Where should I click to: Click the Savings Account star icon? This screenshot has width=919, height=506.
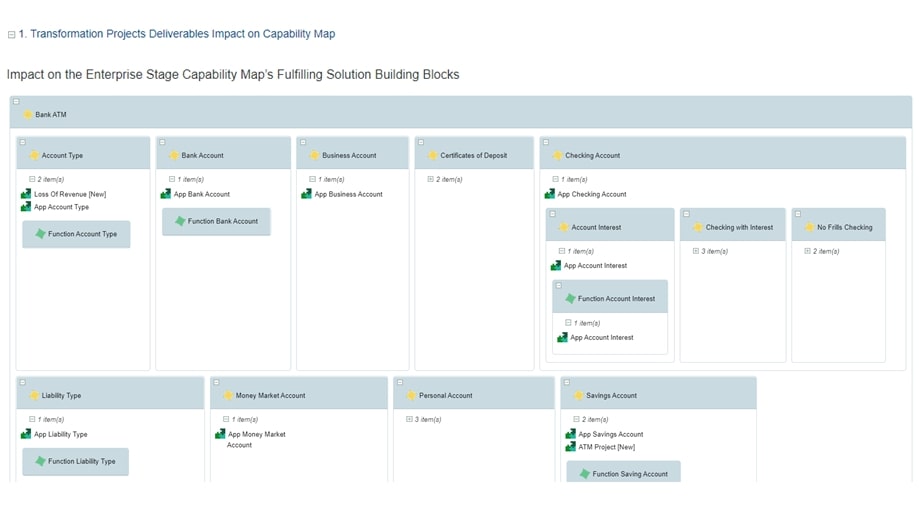[x=578, y=396]
